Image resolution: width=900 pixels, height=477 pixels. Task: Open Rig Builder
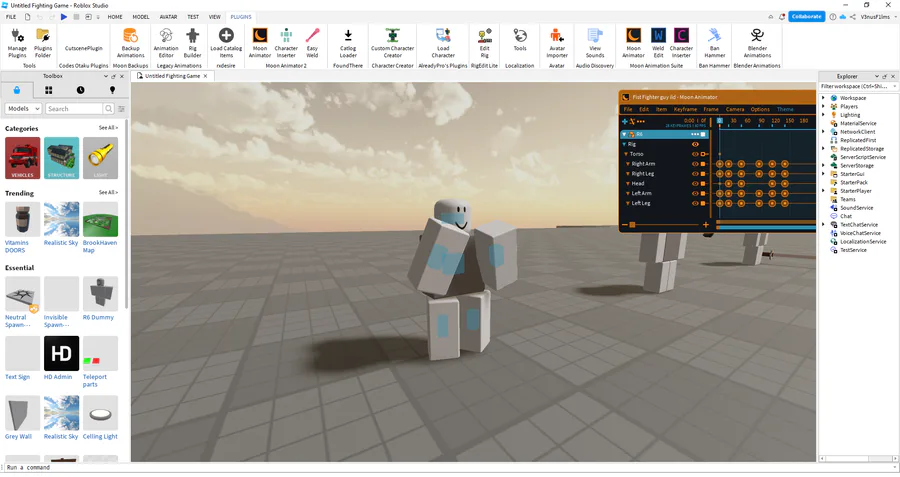(192, 43)
